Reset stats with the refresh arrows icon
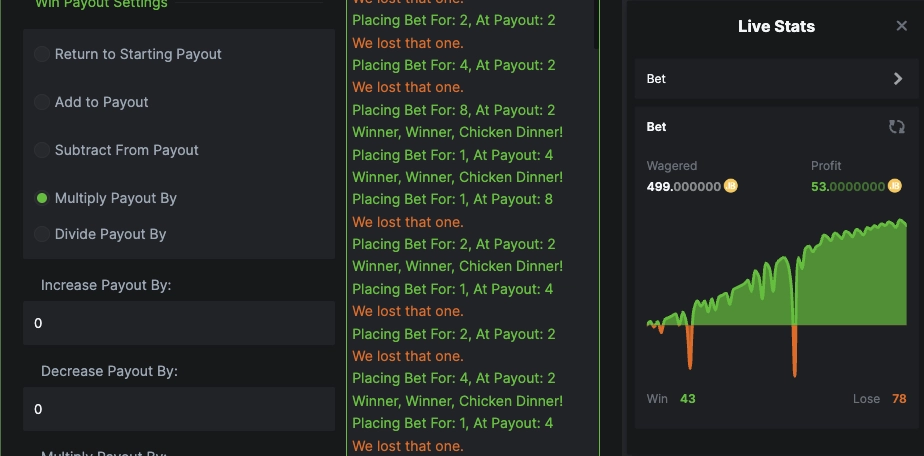This screenshot has width=924, height=456. [x=896, y=127]
